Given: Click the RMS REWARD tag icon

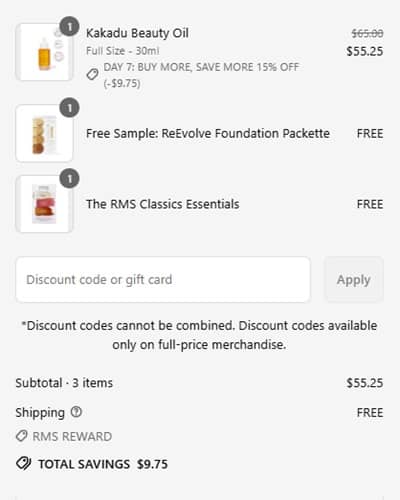Looking at the screenshot, I should (22, 436).
